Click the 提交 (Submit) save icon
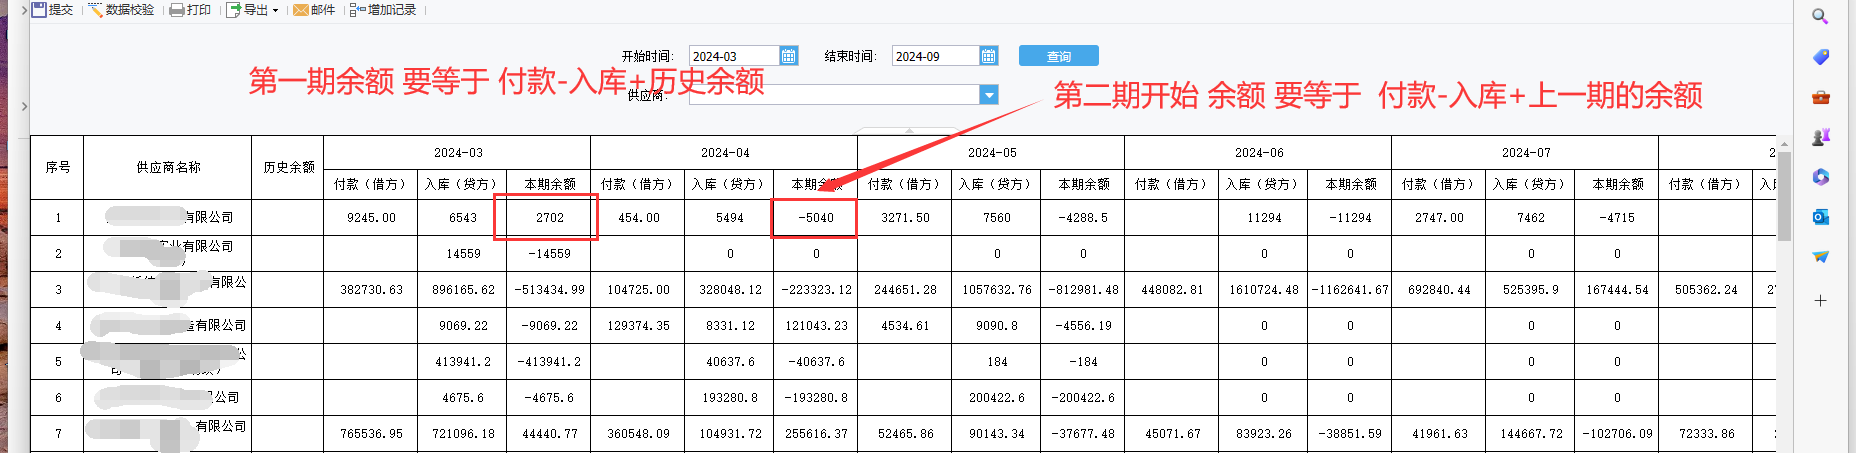The height and width of the screenshot is (453, 1856). (39, 10)
